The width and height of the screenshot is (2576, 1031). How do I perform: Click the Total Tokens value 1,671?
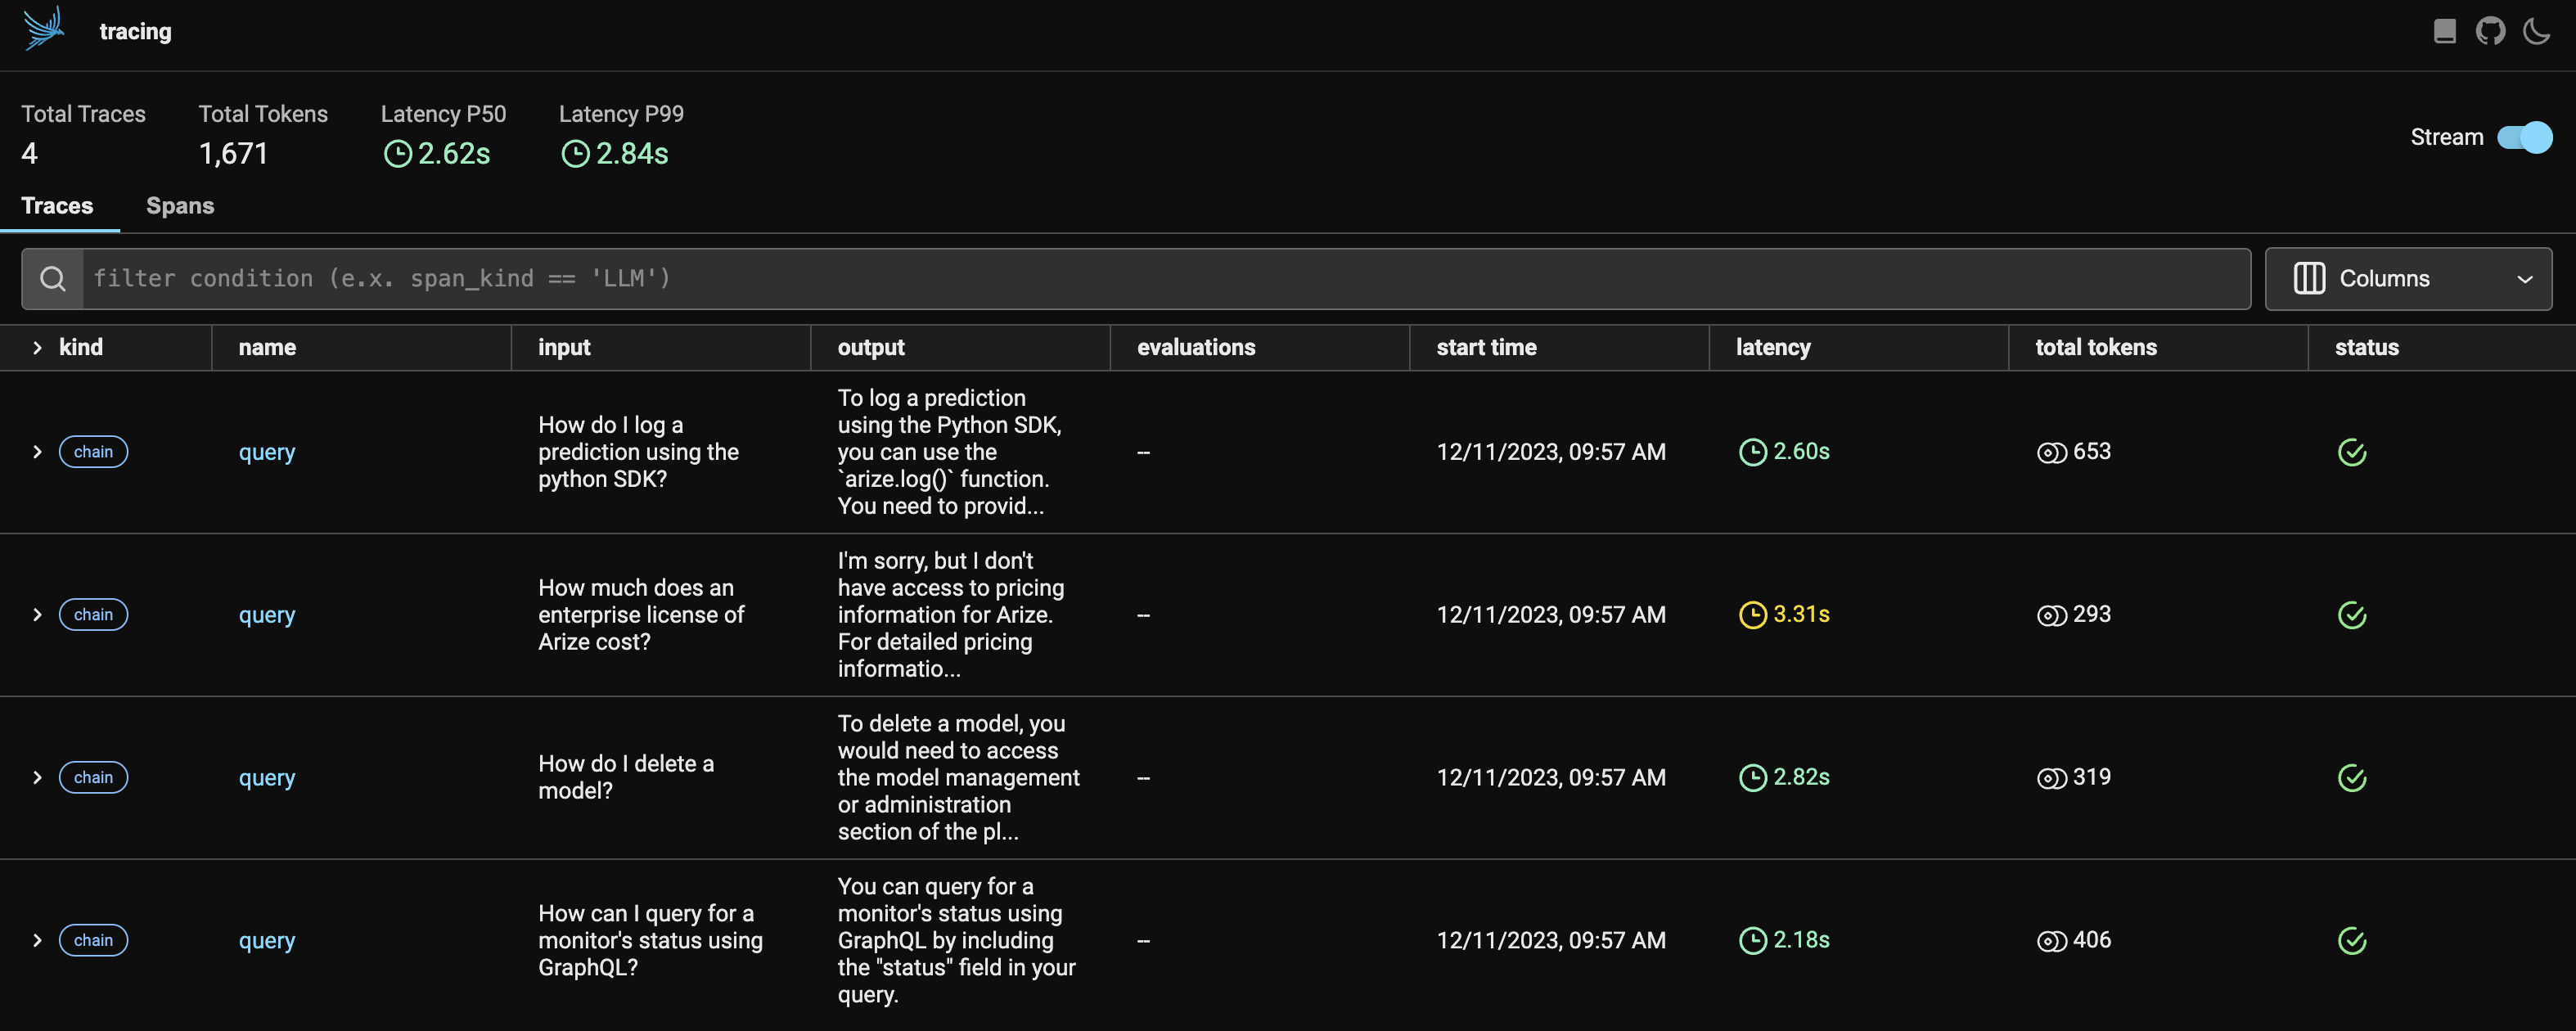(x=233, y=154)
